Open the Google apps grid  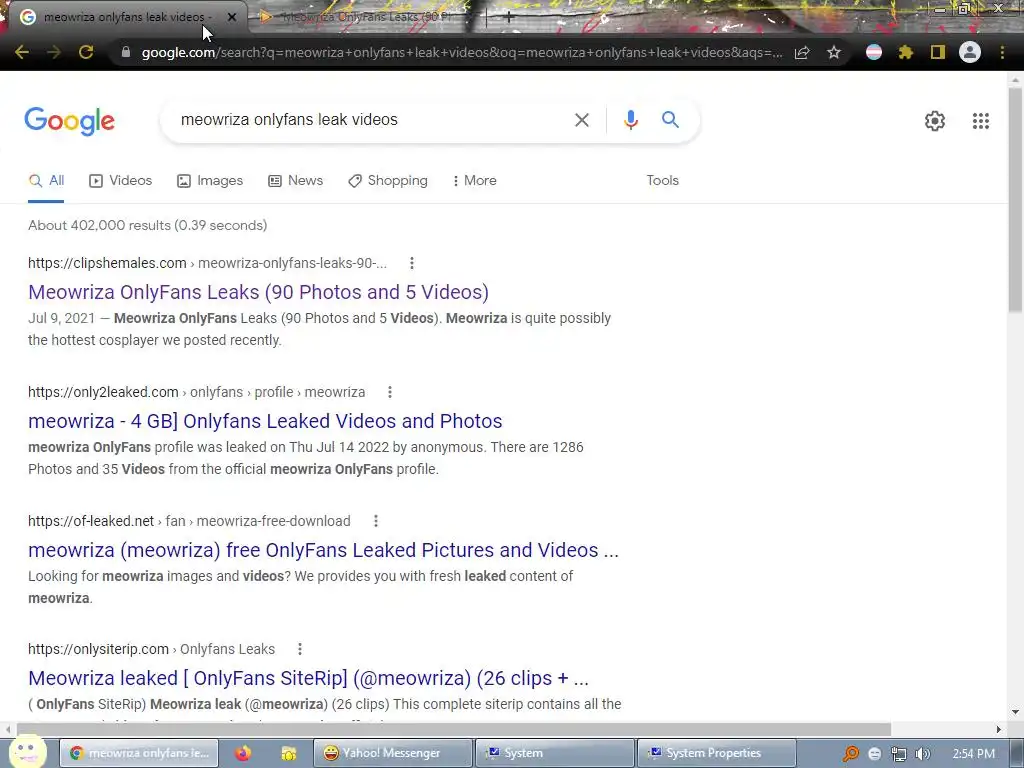[980, 121]
